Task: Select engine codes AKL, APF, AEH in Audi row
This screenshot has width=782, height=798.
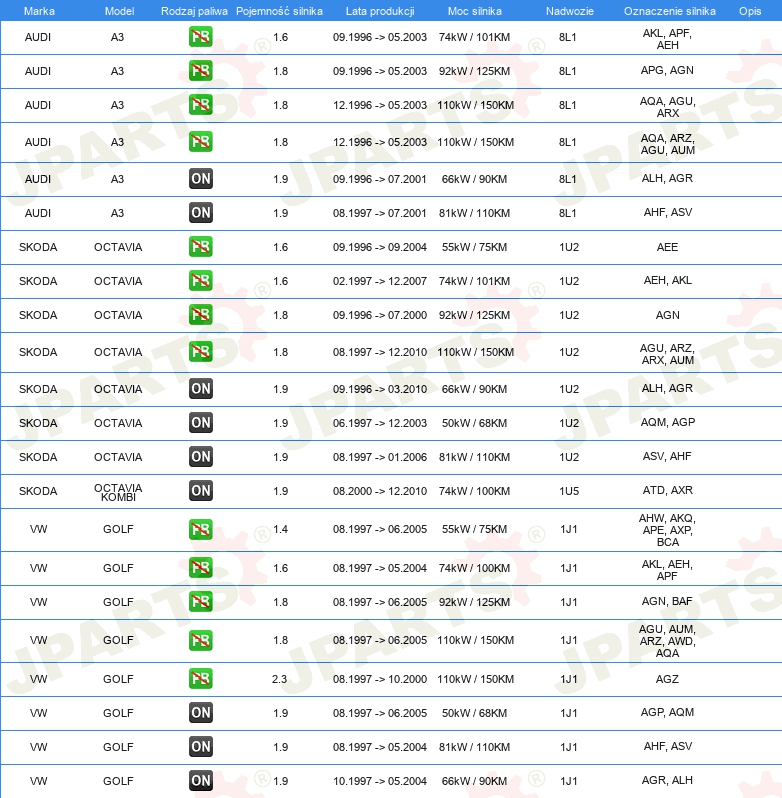Action: click(667, 39)
